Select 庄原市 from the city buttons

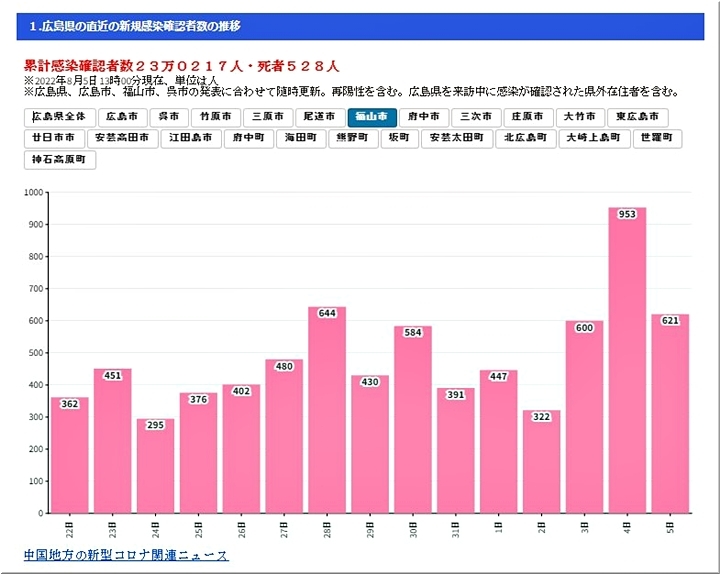click(528, 117)
